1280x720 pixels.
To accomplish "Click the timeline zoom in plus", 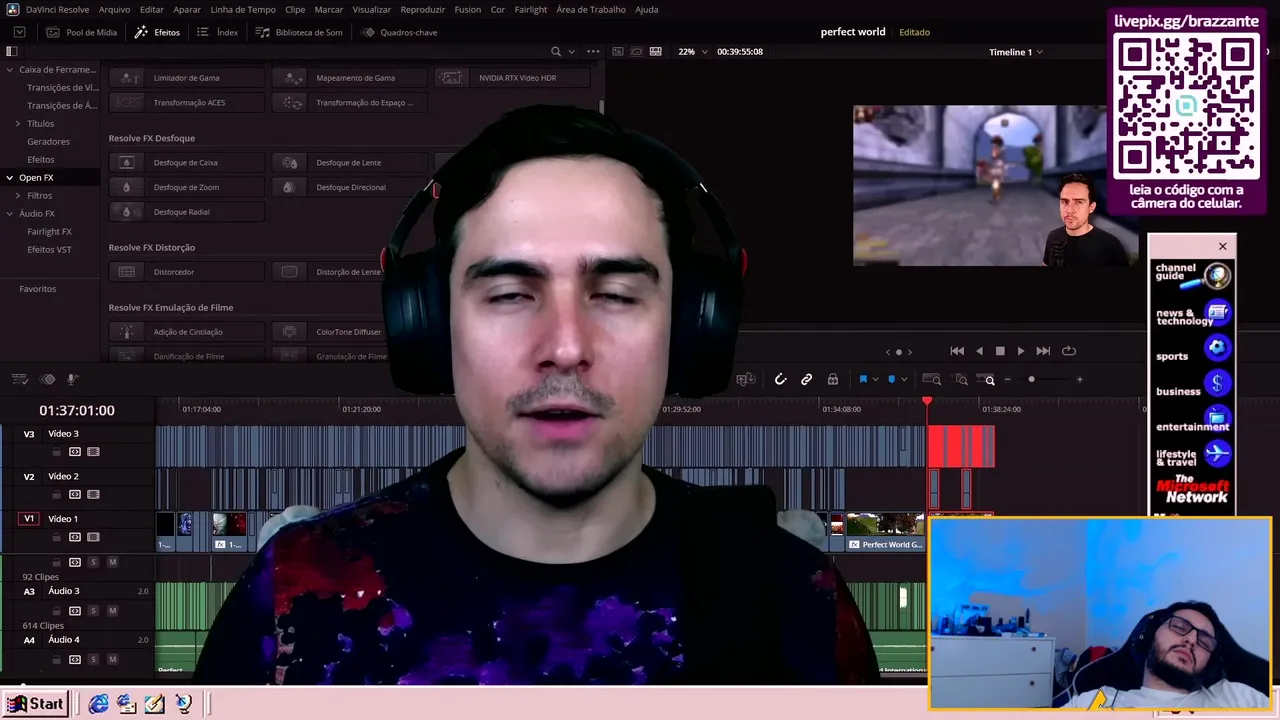I will pos(1079,379).
